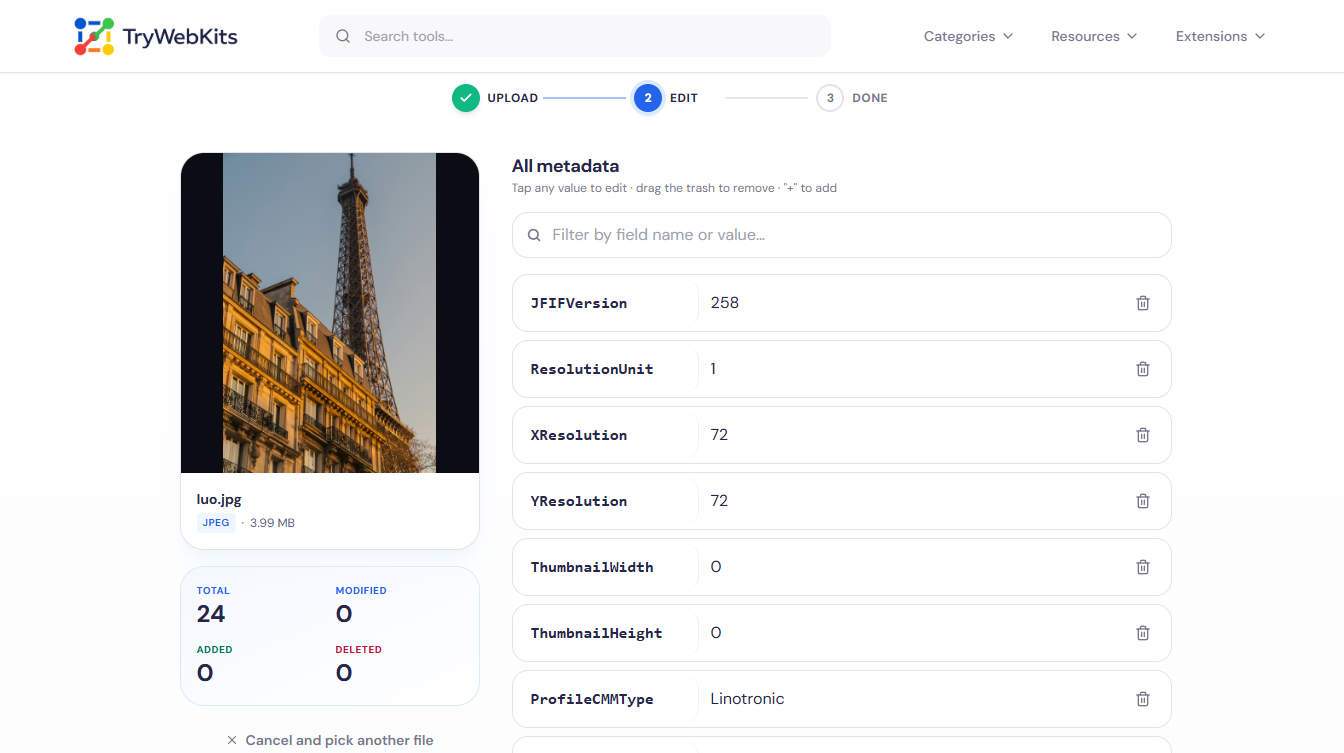Screen dimensions: 1344x753
Task: Click the Eiffel Tower image preview
Action: 330,313
